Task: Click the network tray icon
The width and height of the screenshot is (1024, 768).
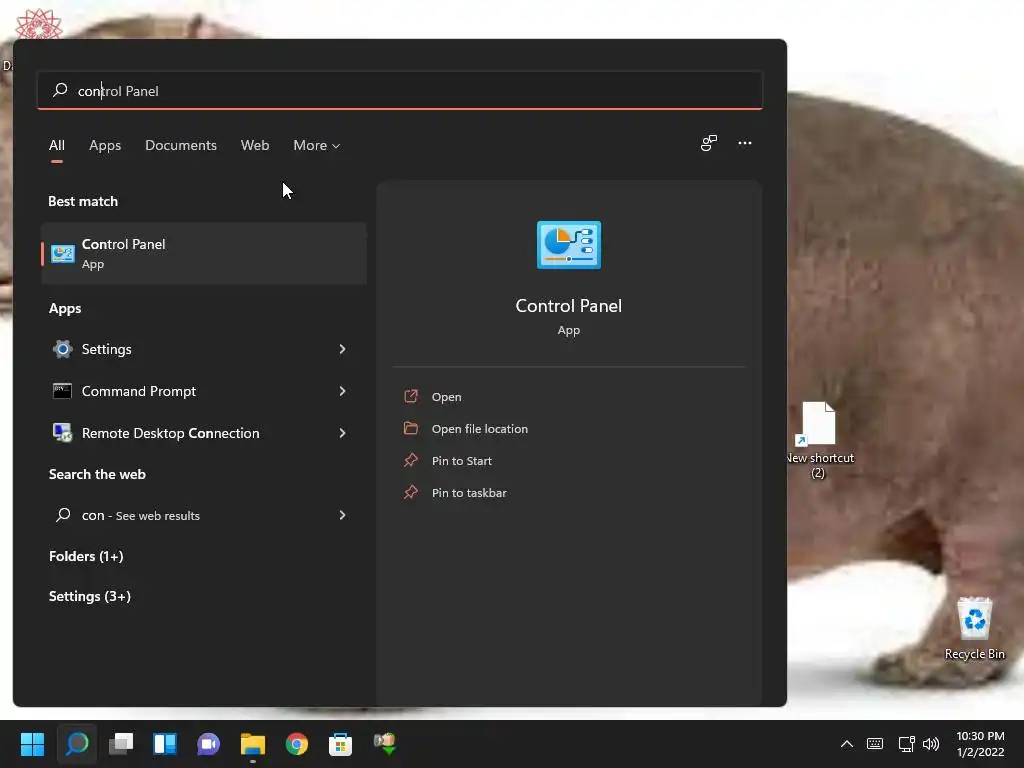Action: (x=906, y=744)
